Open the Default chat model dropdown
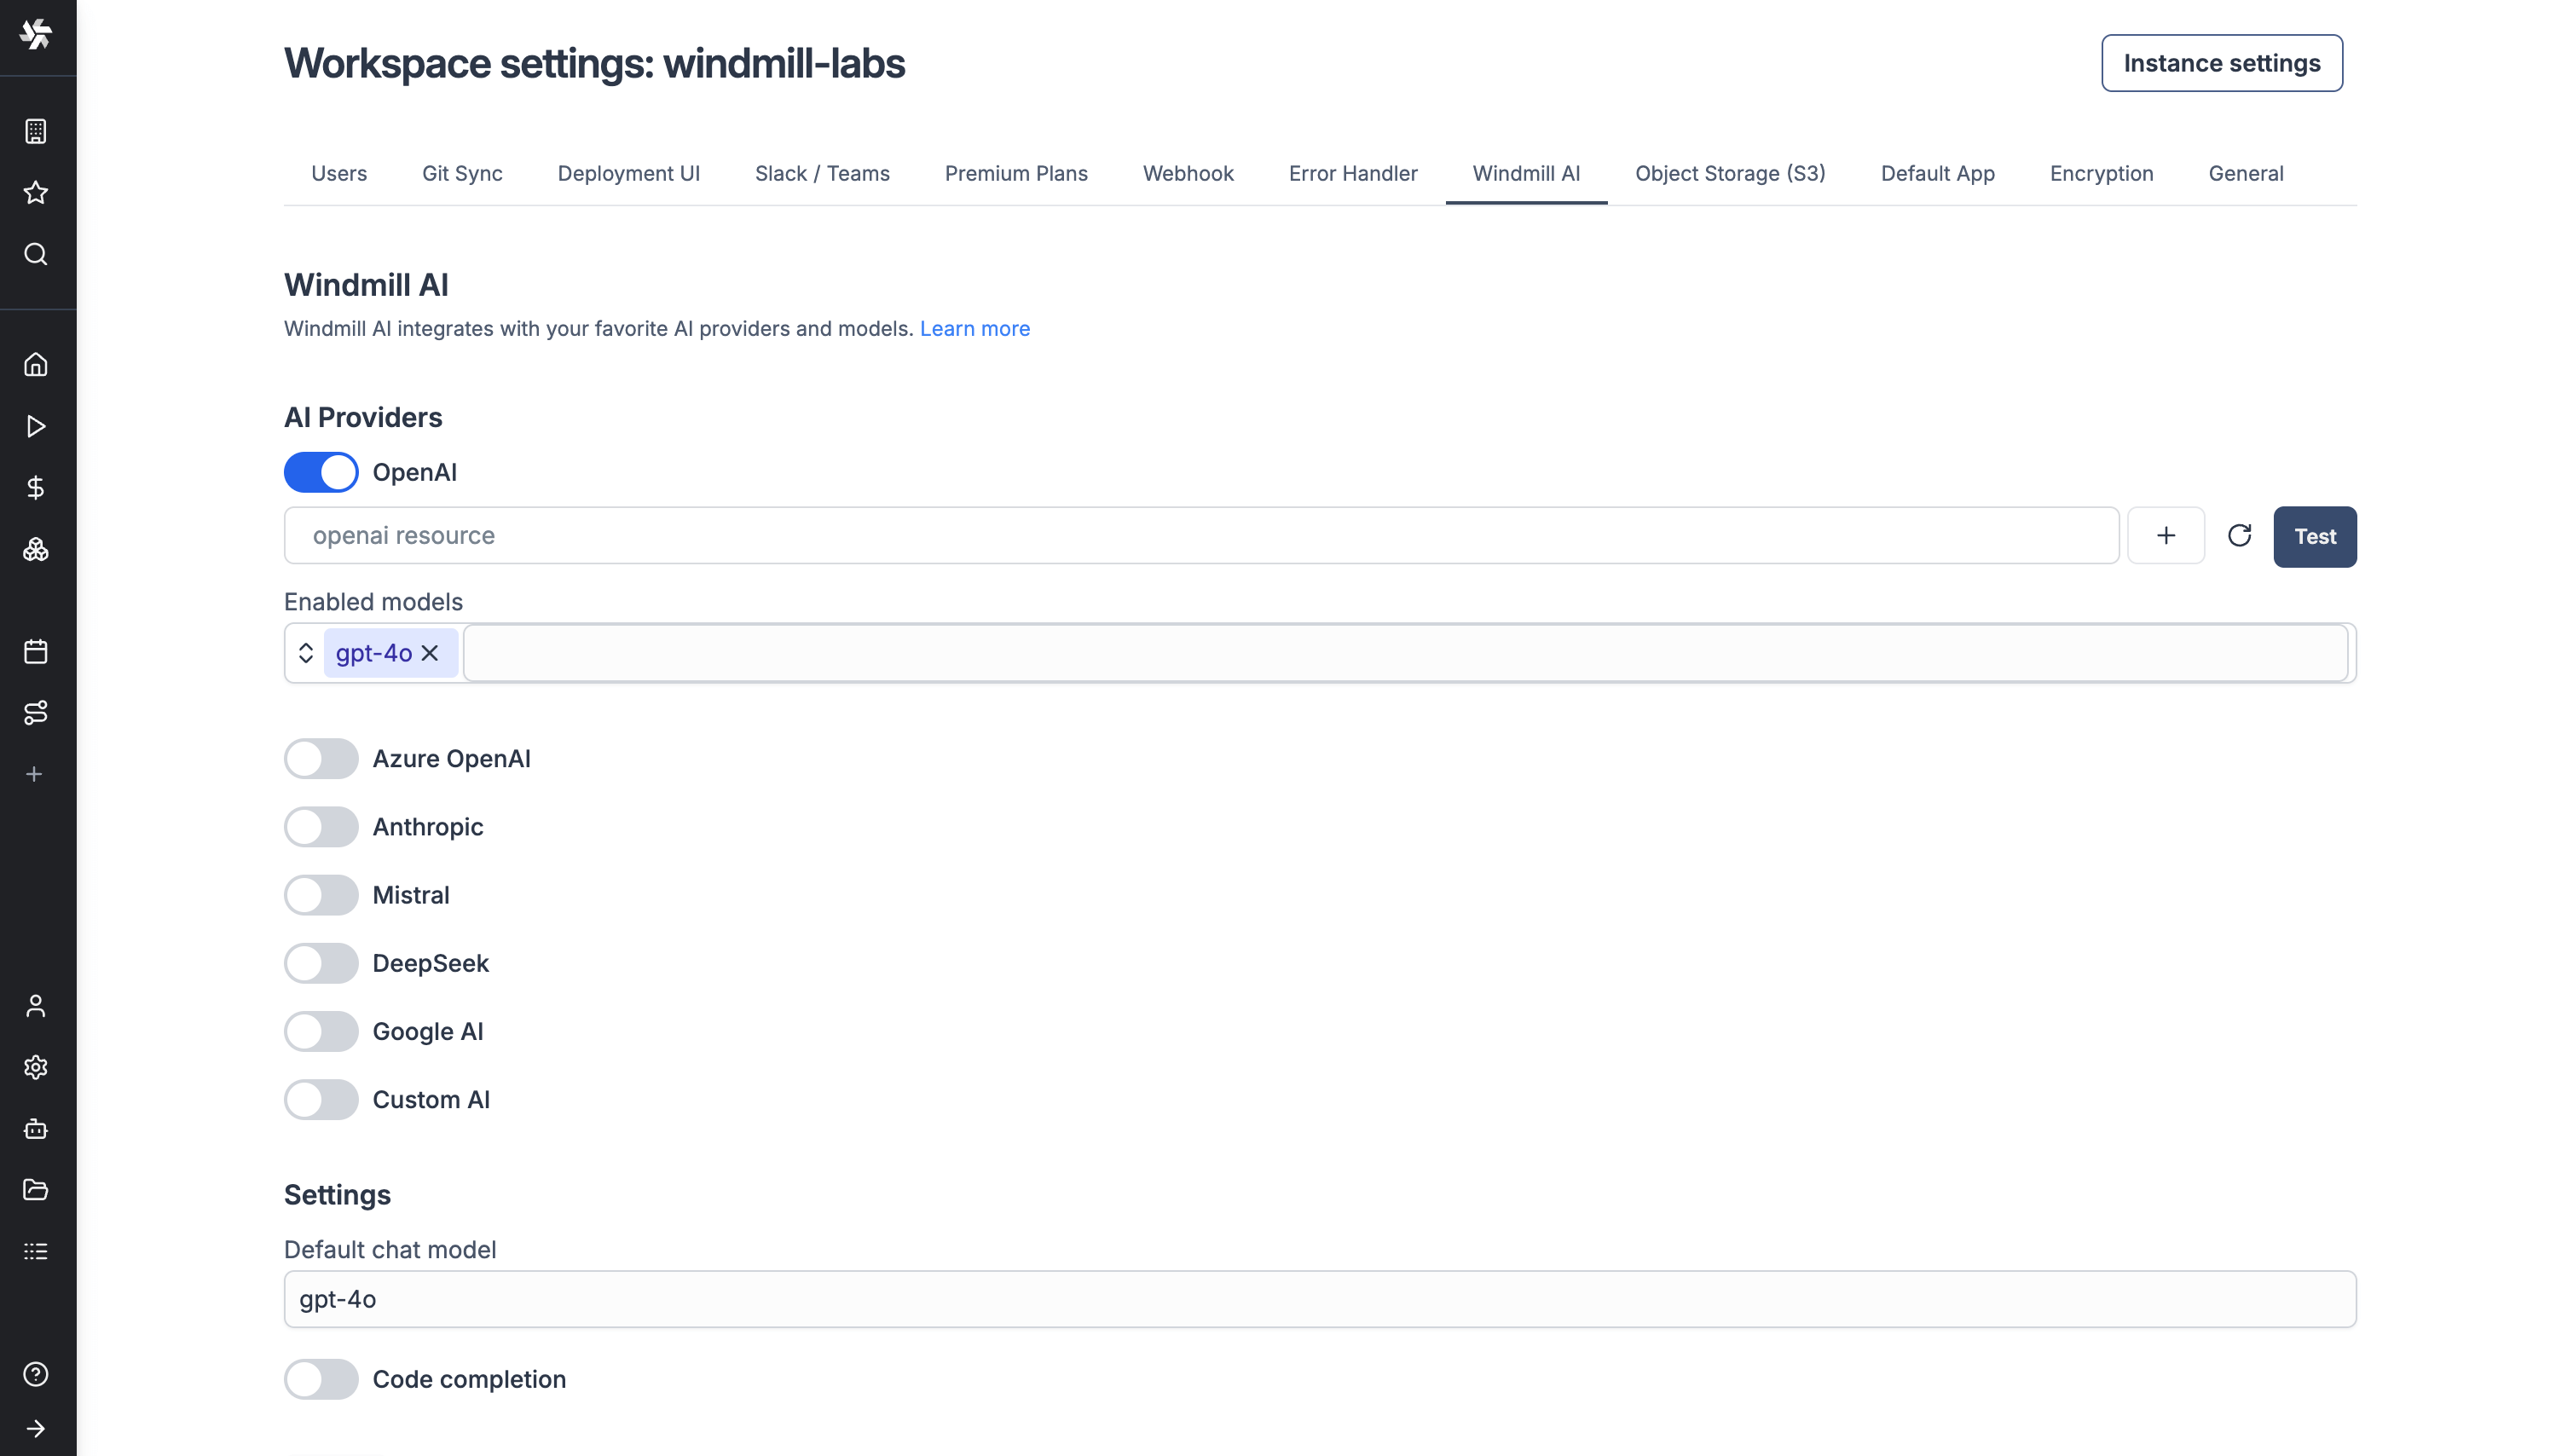Screen dimensions: 2556x1456 1319,1299
